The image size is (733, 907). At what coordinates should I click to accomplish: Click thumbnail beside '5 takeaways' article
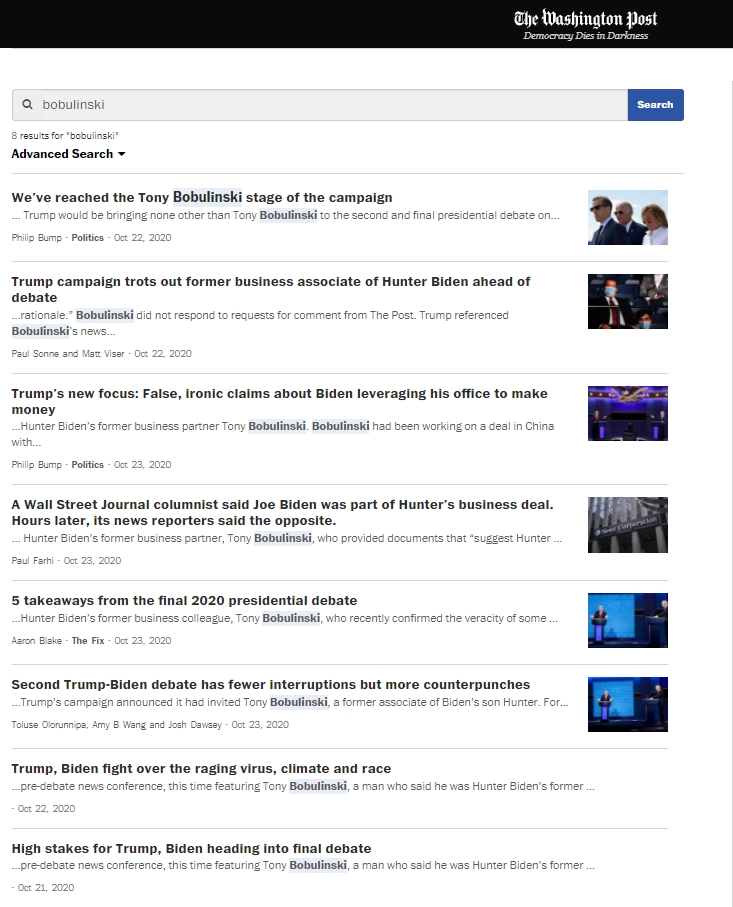coord(628,620)
